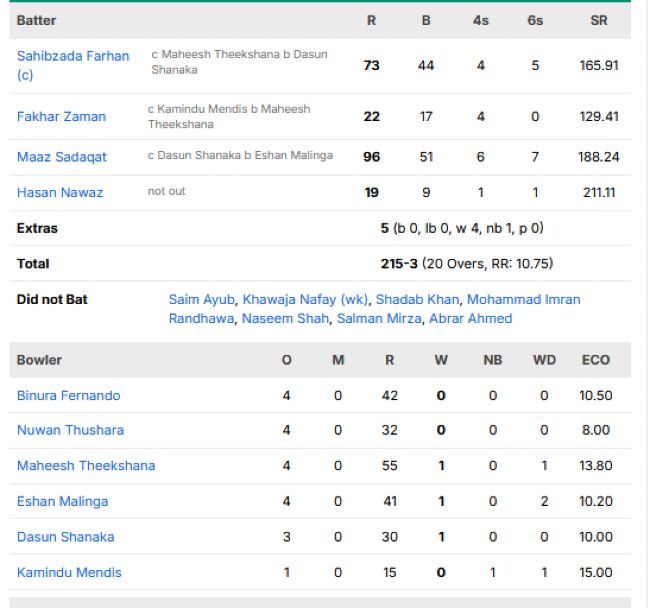Viewport: 650px width, 608px height.
Task: Click Binura Fernando's economy 10.50
Action: point(596,395)
